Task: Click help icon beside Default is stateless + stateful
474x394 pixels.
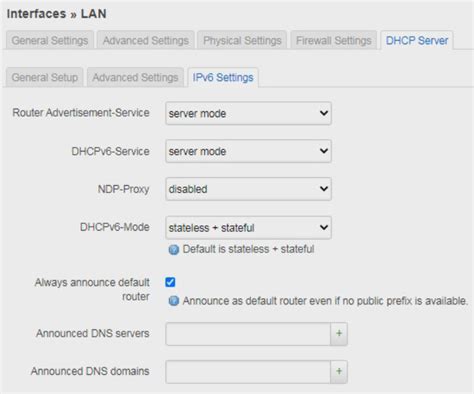Action: (x=174, y=250)
